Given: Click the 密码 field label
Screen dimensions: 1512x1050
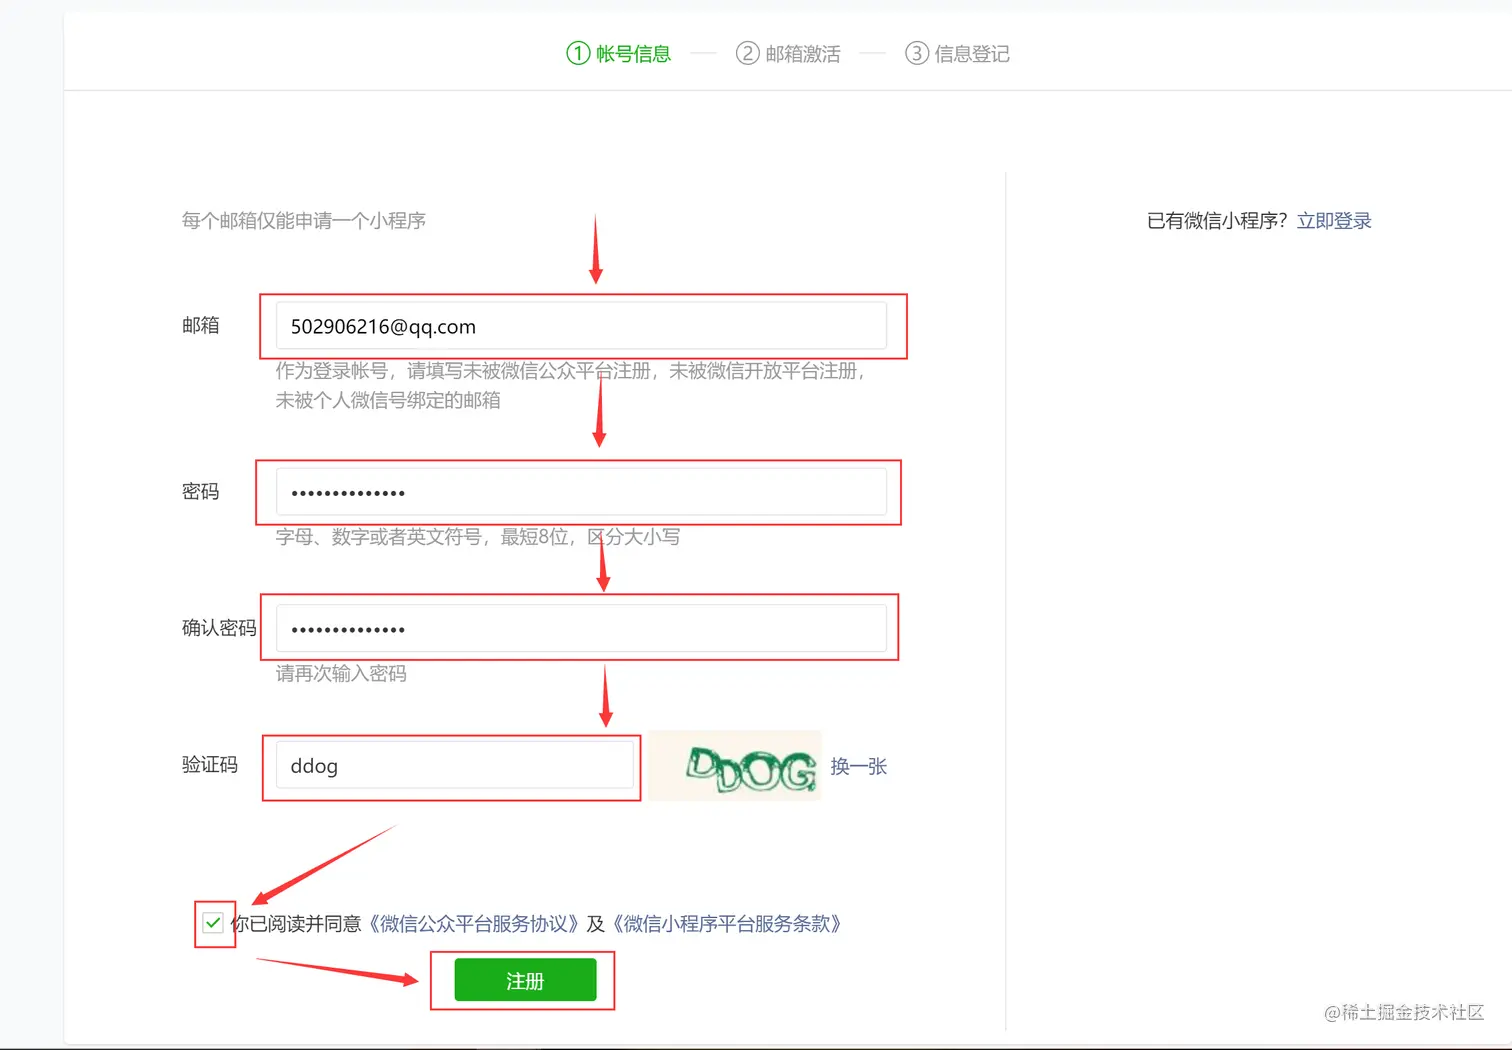Looking at the screenshot, I should pyautogui.click(x=200, y=491).
